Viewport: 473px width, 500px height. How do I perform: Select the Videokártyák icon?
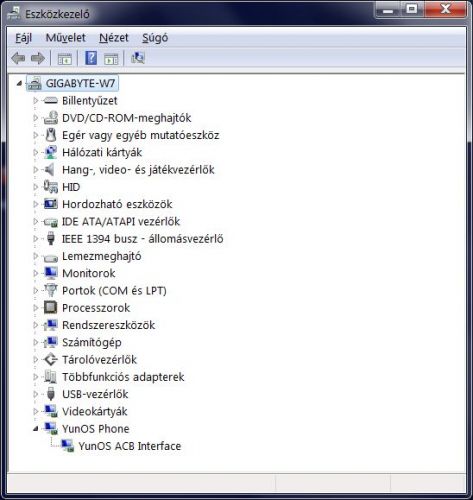51,411
